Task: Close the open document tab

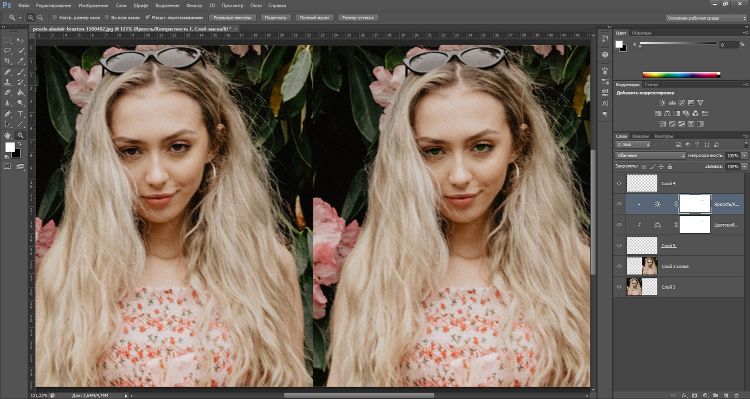Action: [236, 29]
